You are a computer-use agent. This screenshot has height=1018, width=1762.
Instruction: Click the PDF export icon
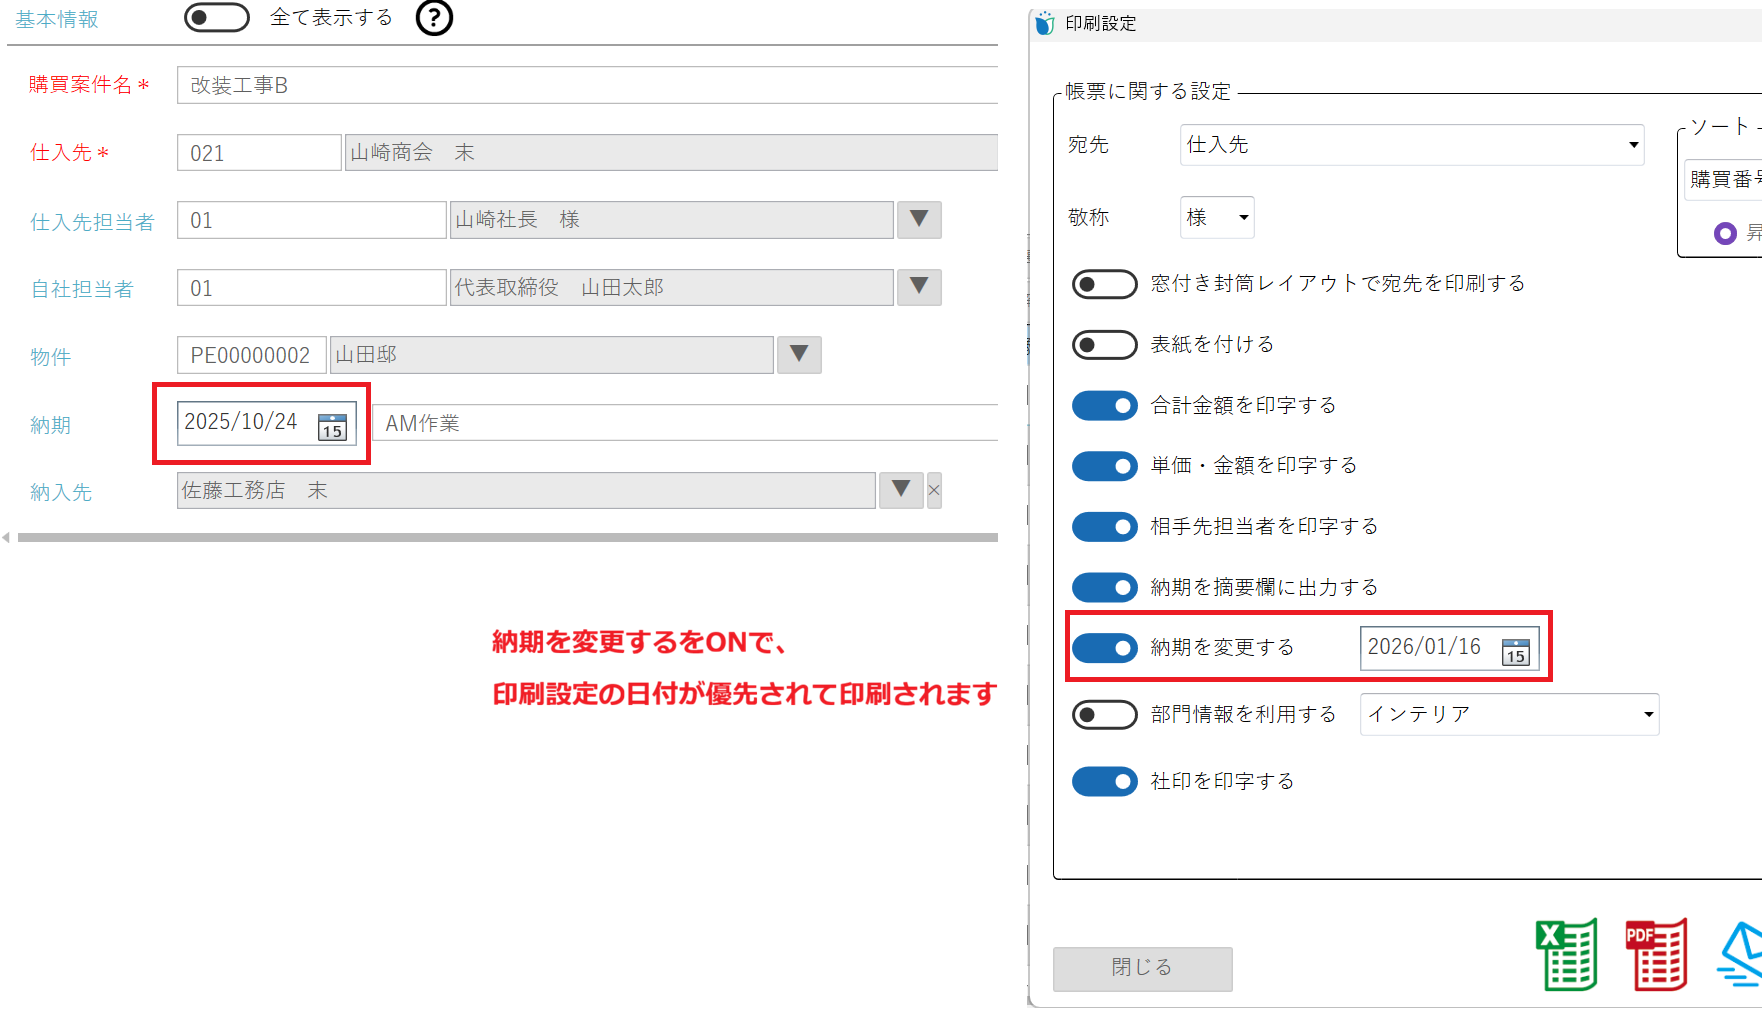point(1656,955)
